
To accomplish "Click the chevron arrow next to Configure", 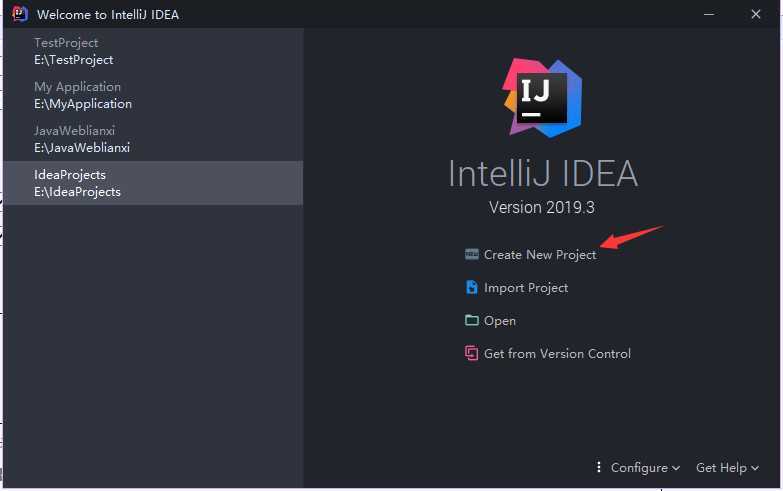I will 676,469.
